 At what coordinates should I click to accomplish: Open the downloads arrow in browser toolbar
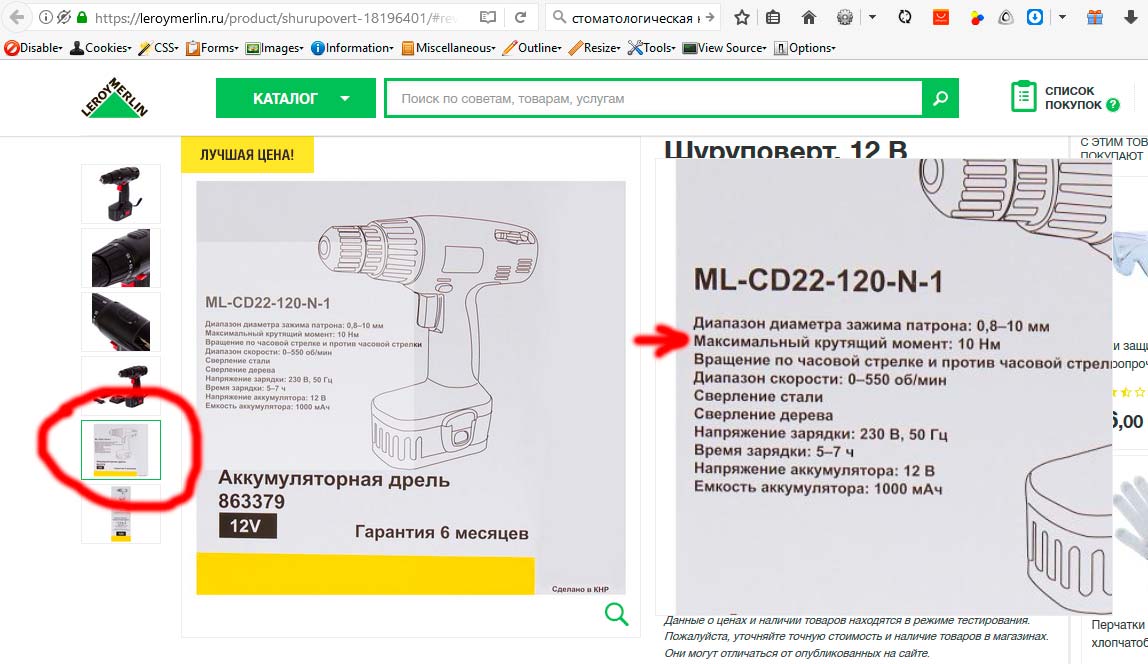pos(1130,18)
